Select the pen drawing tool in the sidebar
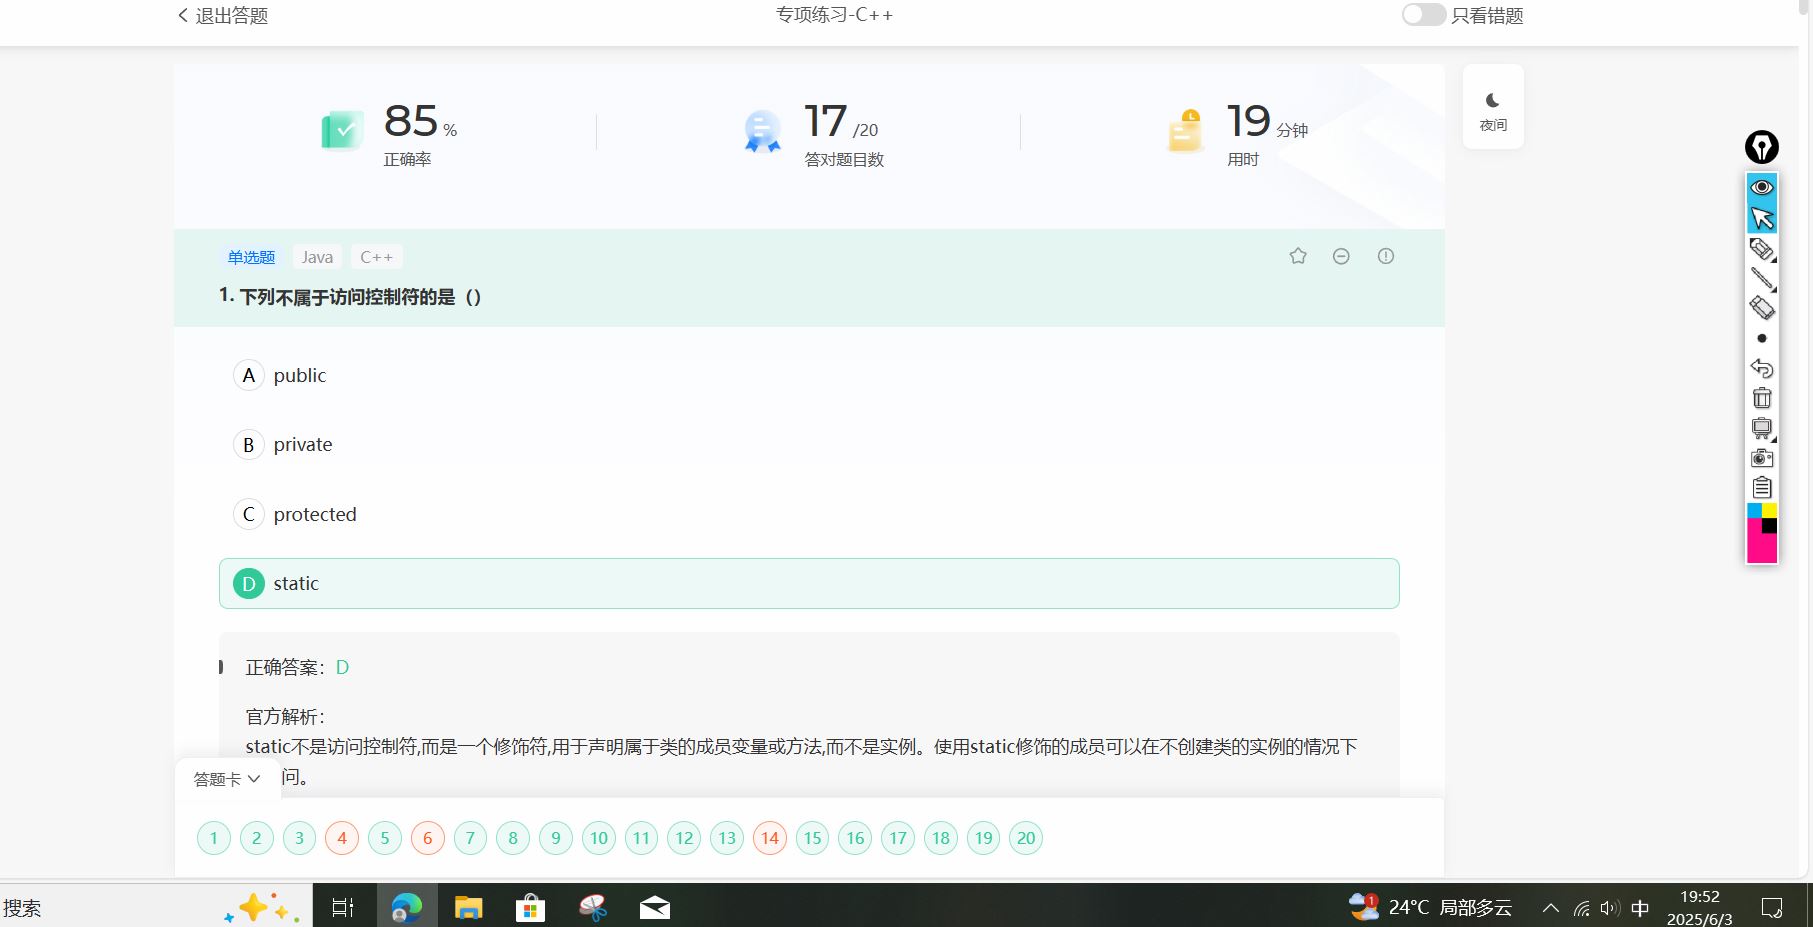1813x927 pixels. [1761, 279]
